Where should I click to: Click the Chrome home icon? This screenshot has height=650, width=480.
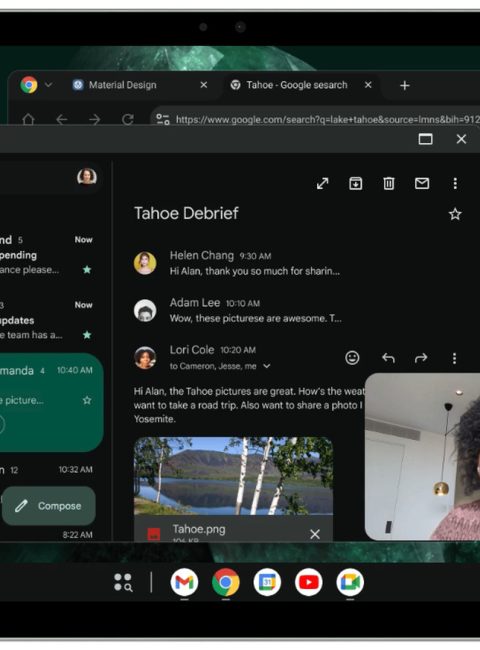tap(28, 119)
